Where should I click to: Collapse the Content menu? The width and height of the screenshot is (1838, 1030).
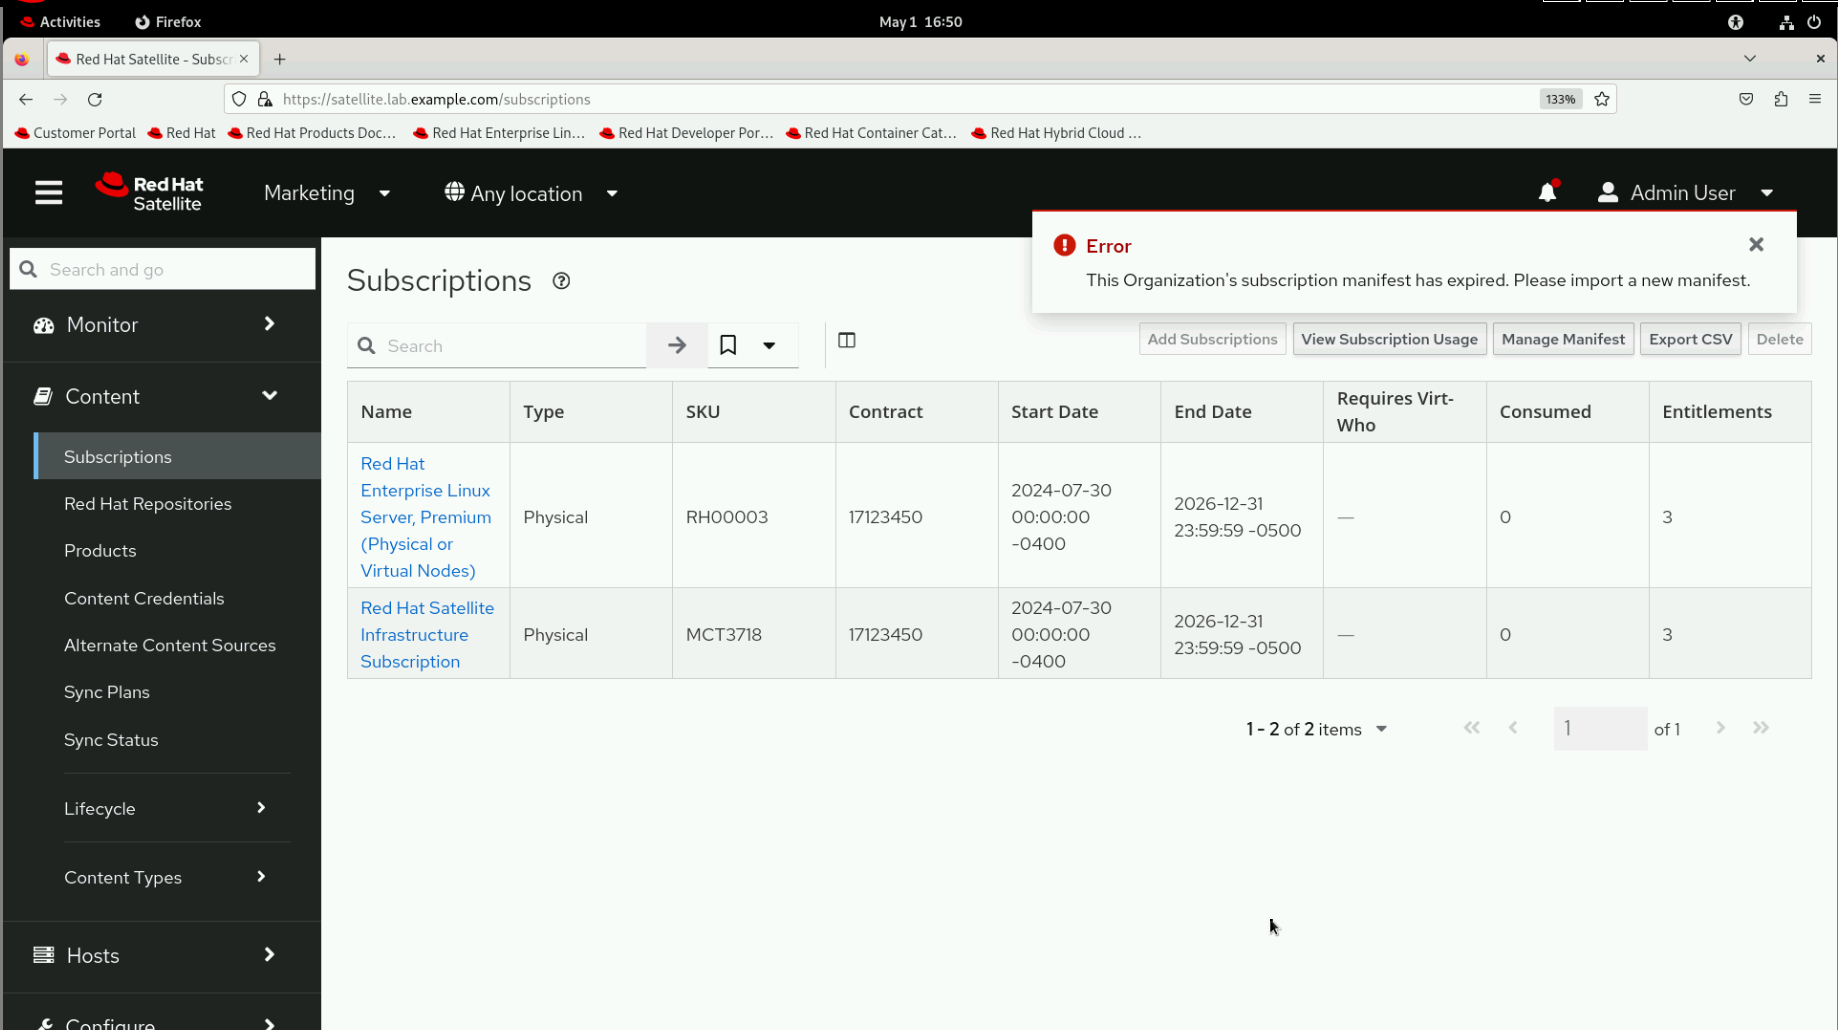[162, 396]
